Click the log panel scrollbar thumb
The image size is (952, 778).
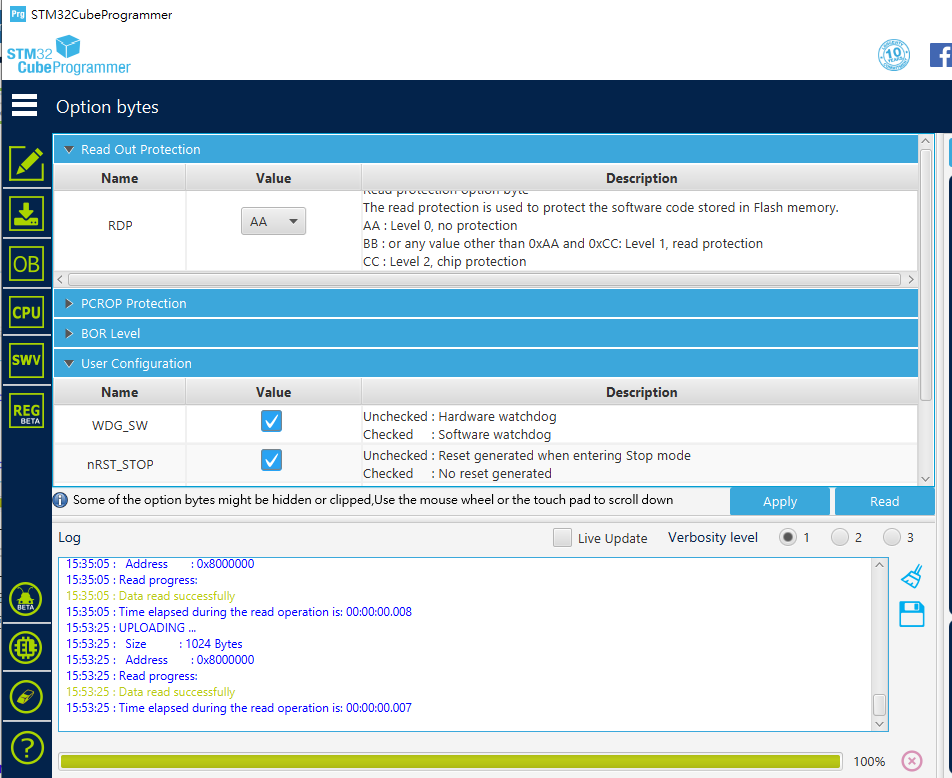(879, 705)
